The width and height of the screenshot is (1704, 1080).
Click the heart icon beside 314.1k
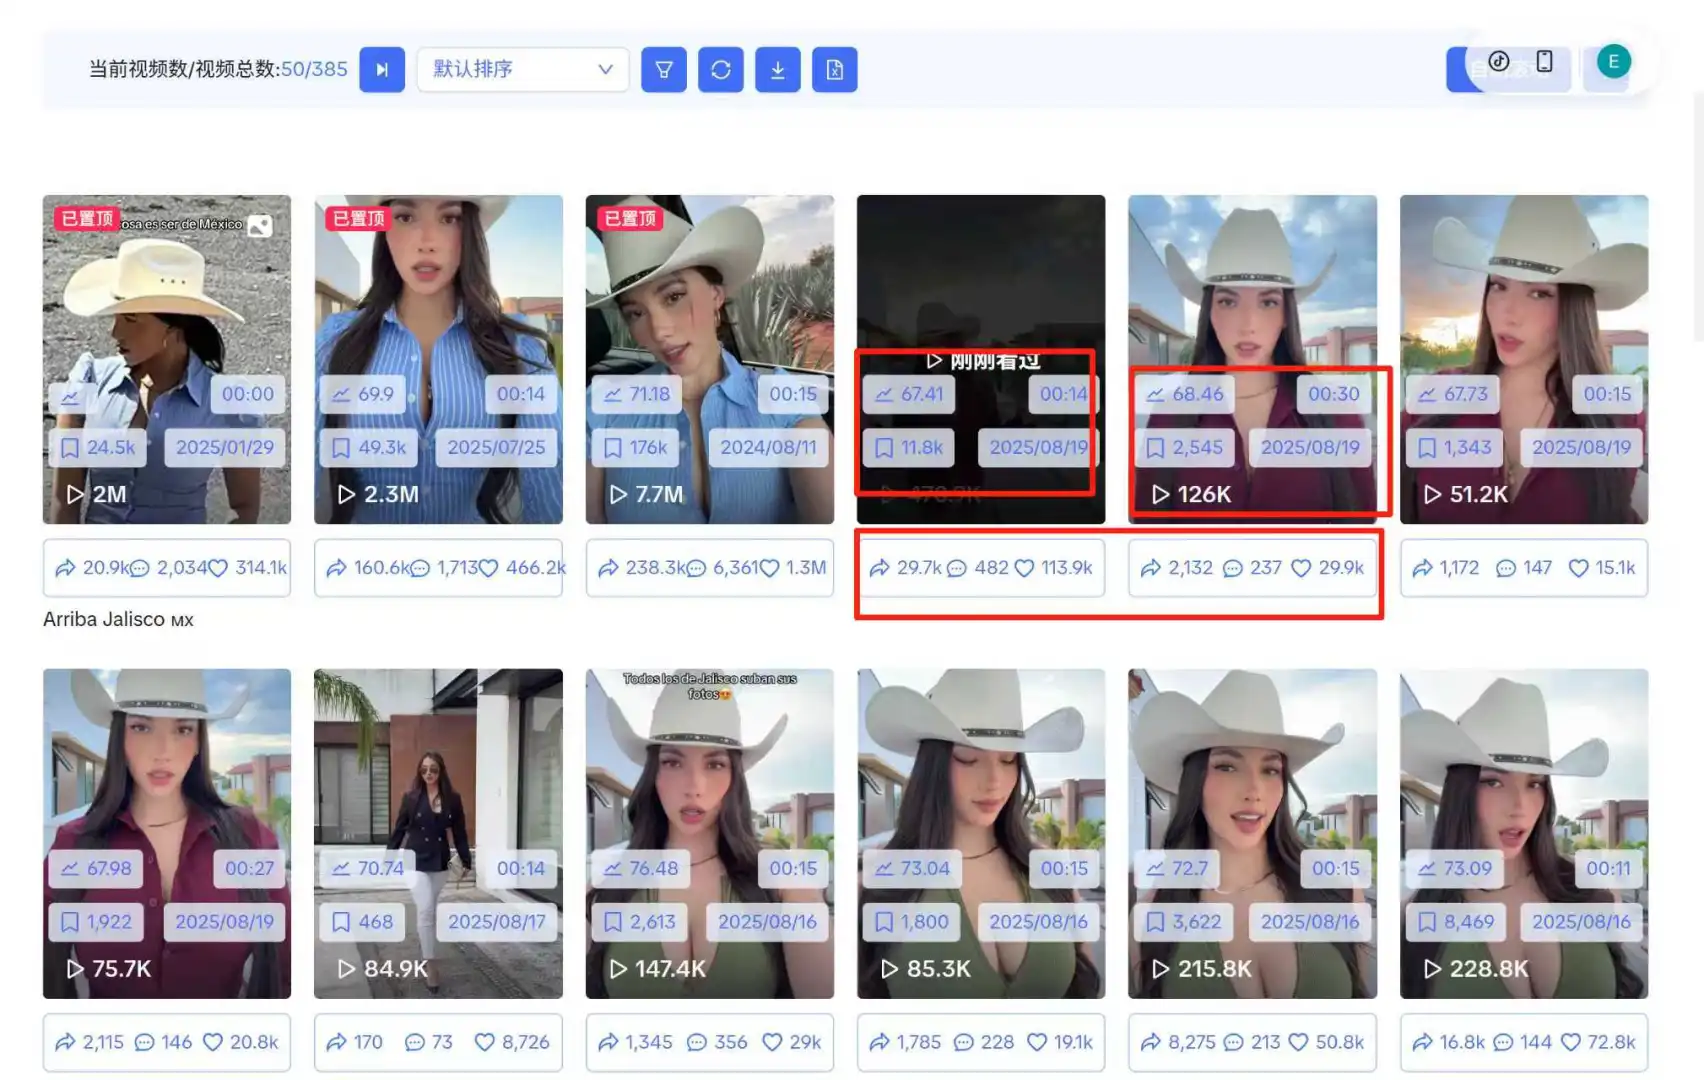pos(217,568)
